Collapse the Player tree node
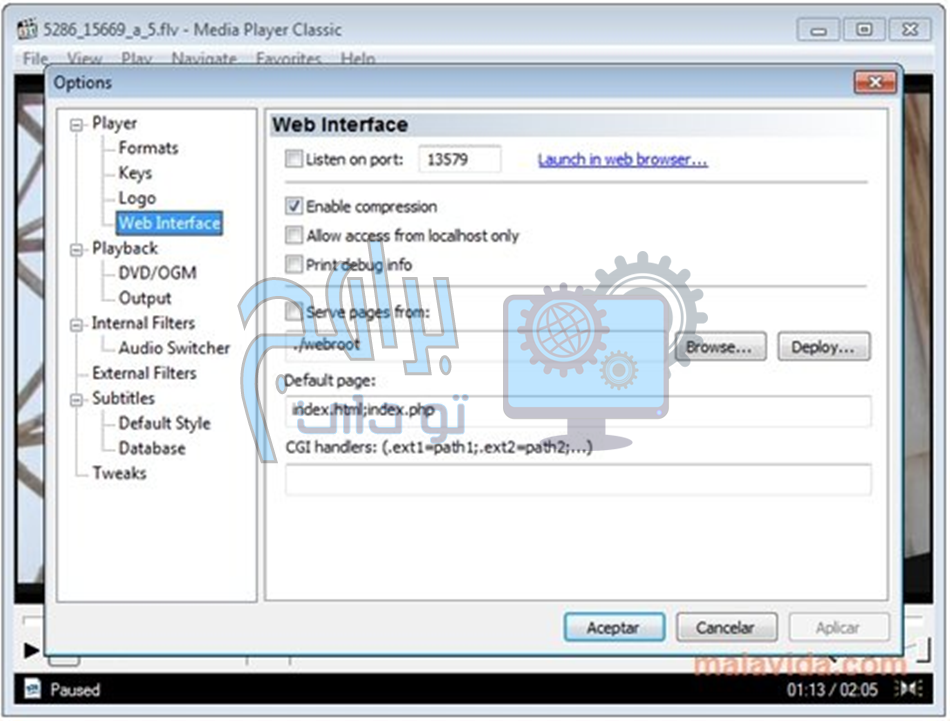 click(77, 124)
